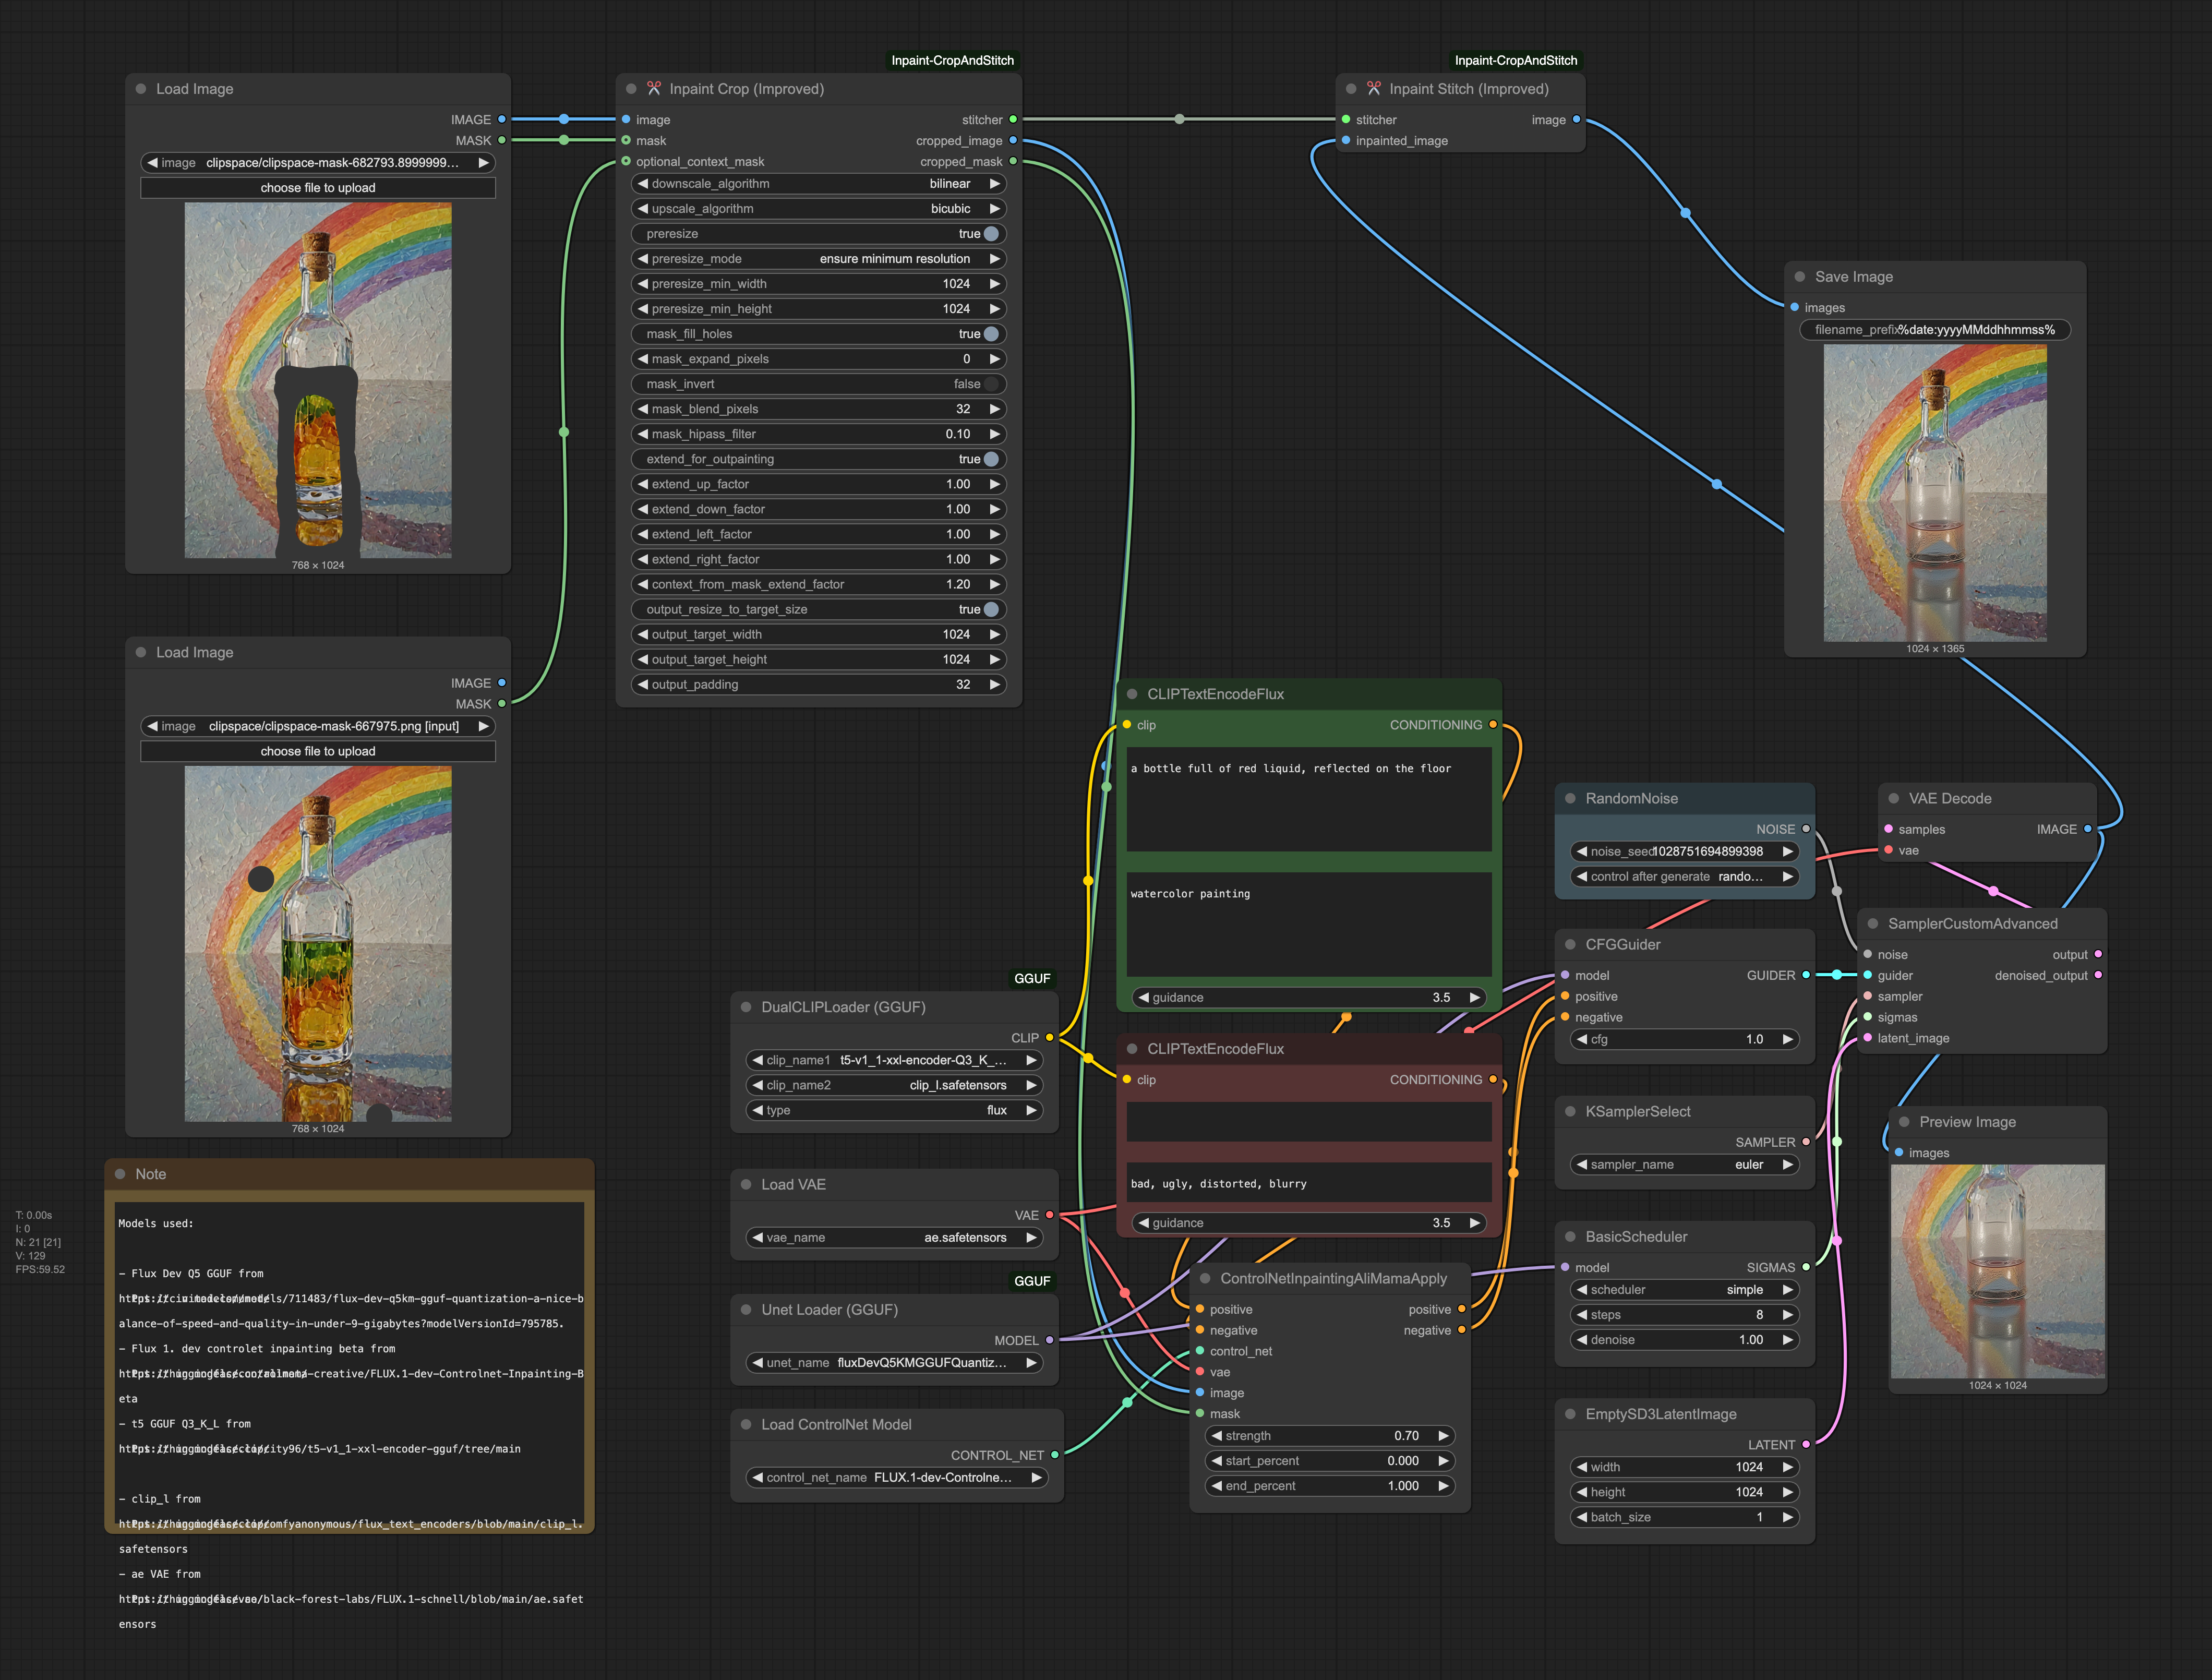
Task: Click the watercolor painting text field
Action: [1308, 924]
